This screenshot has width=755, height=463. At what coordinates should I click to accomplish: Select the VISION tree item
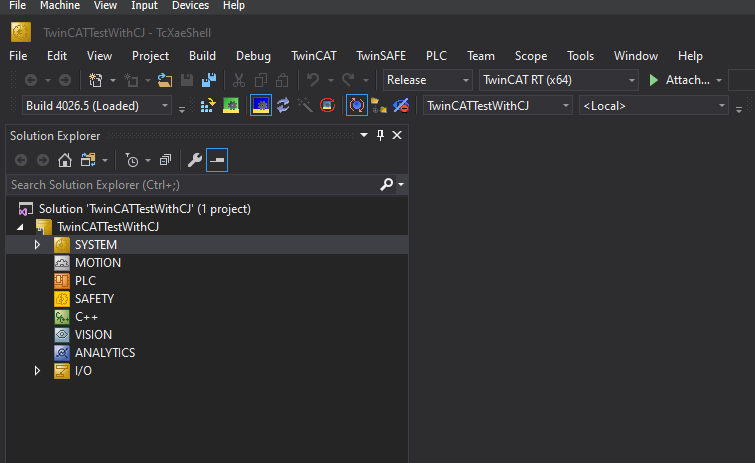(93, 335)
